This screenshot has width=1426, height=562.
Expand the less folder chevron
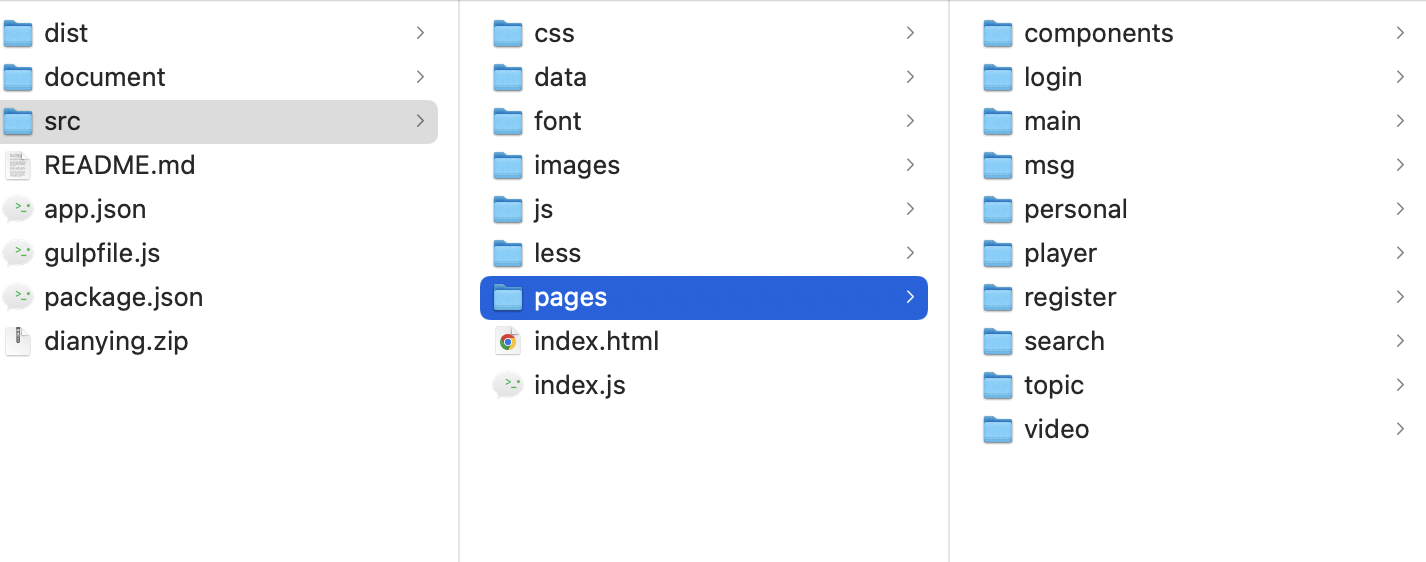(x=910, y=253)
